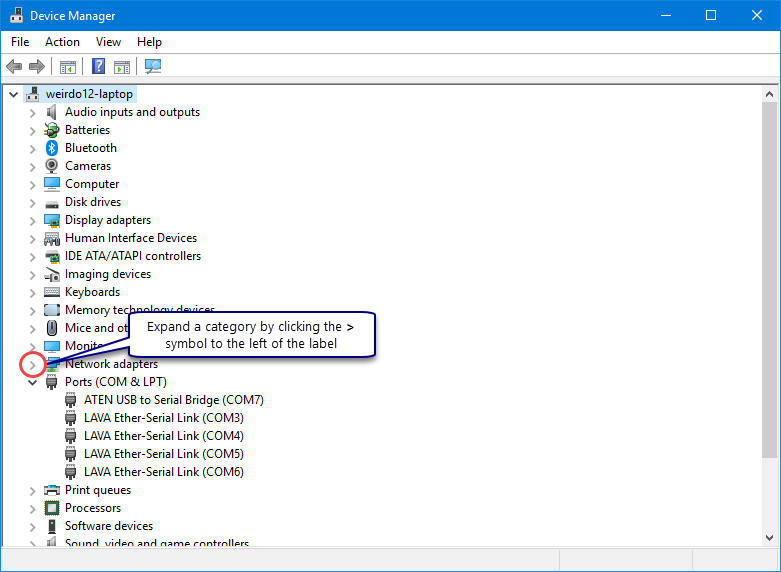
Task: Open the Action menu
Action: click(62, 42)
